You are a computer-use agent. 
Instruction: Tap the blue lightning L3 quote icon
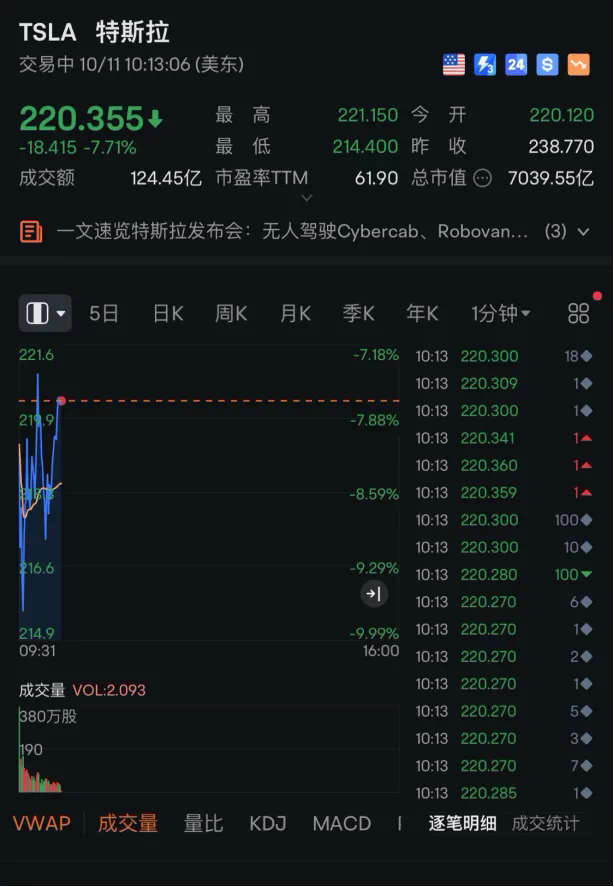484,64
